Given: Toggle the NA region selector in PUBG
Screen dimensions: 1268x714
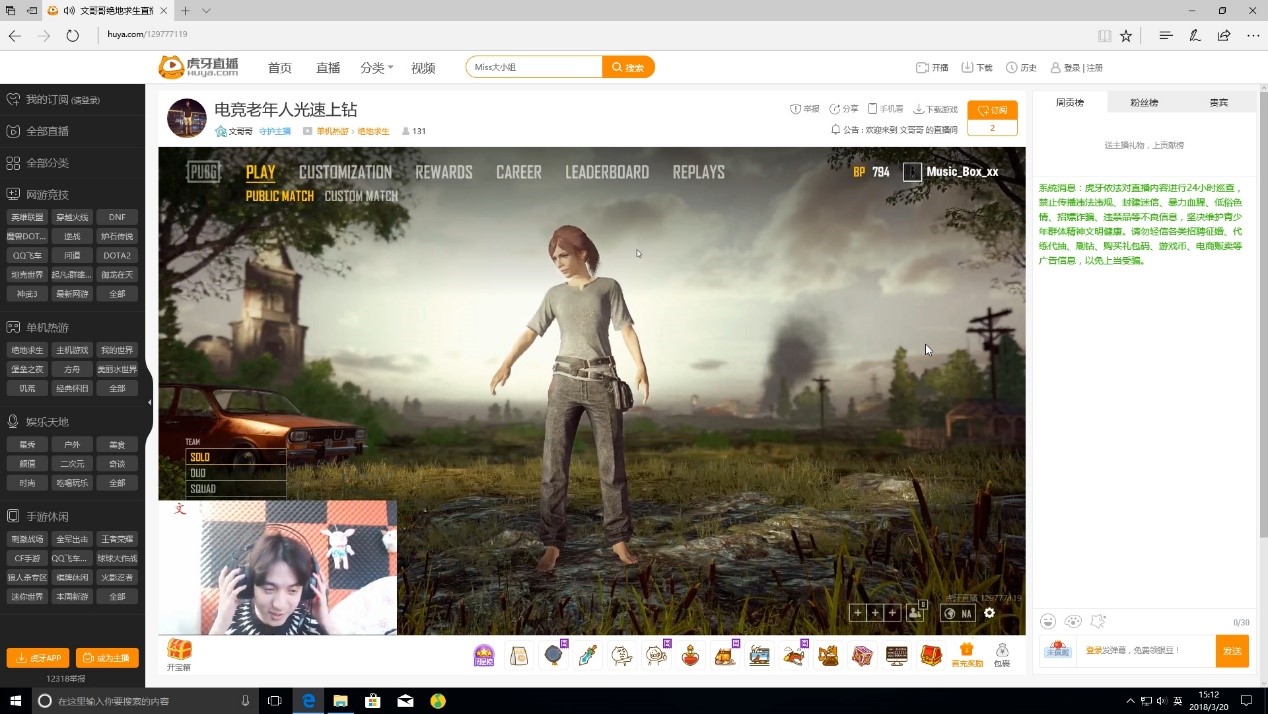Looking at the screenshot, I should pyautogui.click(x=958, y=613).
